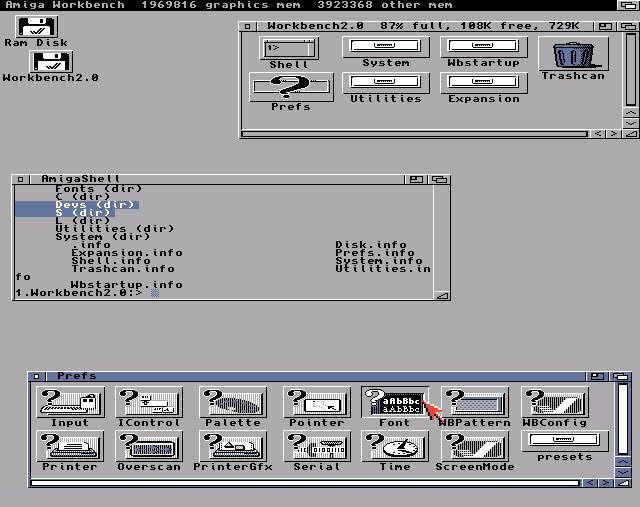Click Prefs window scroll down arrow
640x507 pixels.
[x=623, y=472]
